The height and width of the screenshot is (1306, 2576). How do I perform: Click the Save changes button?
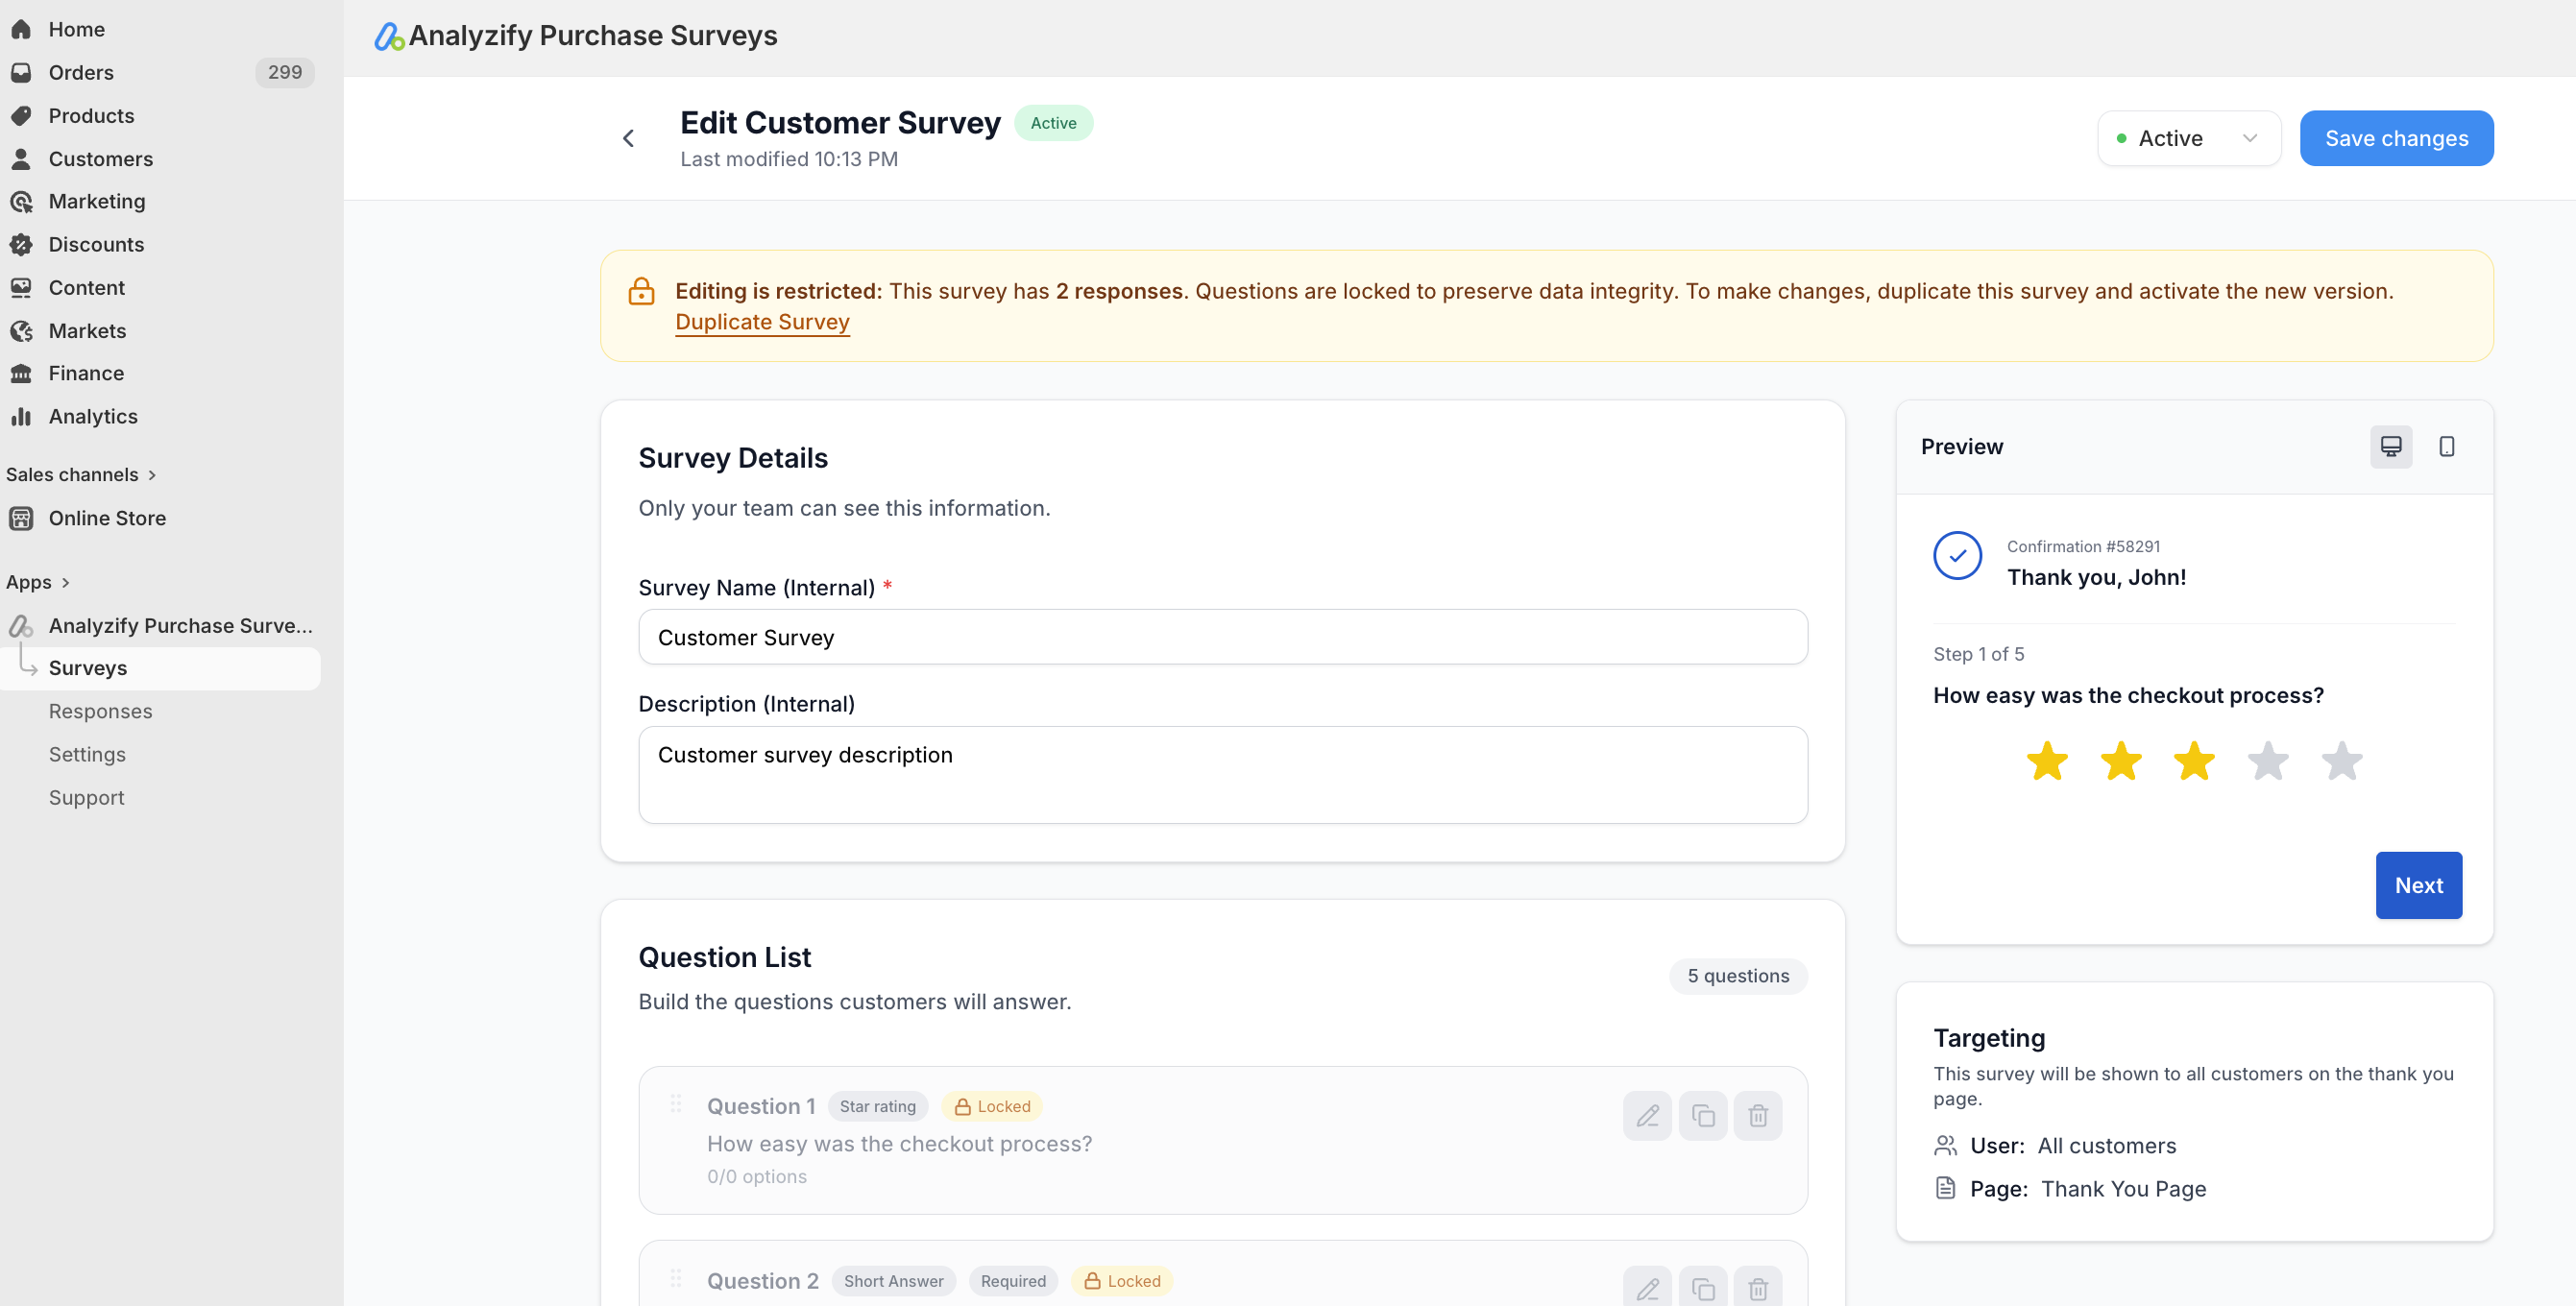(x=2395, y=138)
